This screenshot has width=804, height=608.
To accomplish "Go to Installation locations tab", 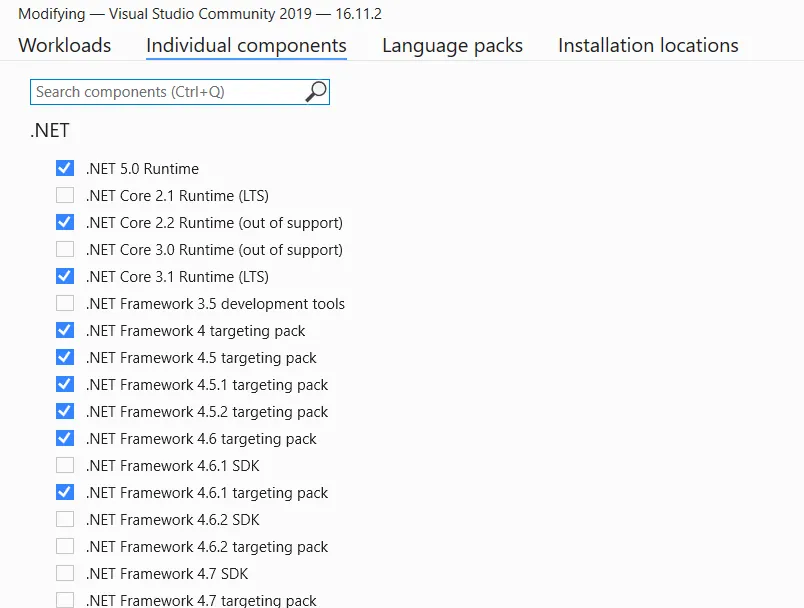I will point(648,45).
